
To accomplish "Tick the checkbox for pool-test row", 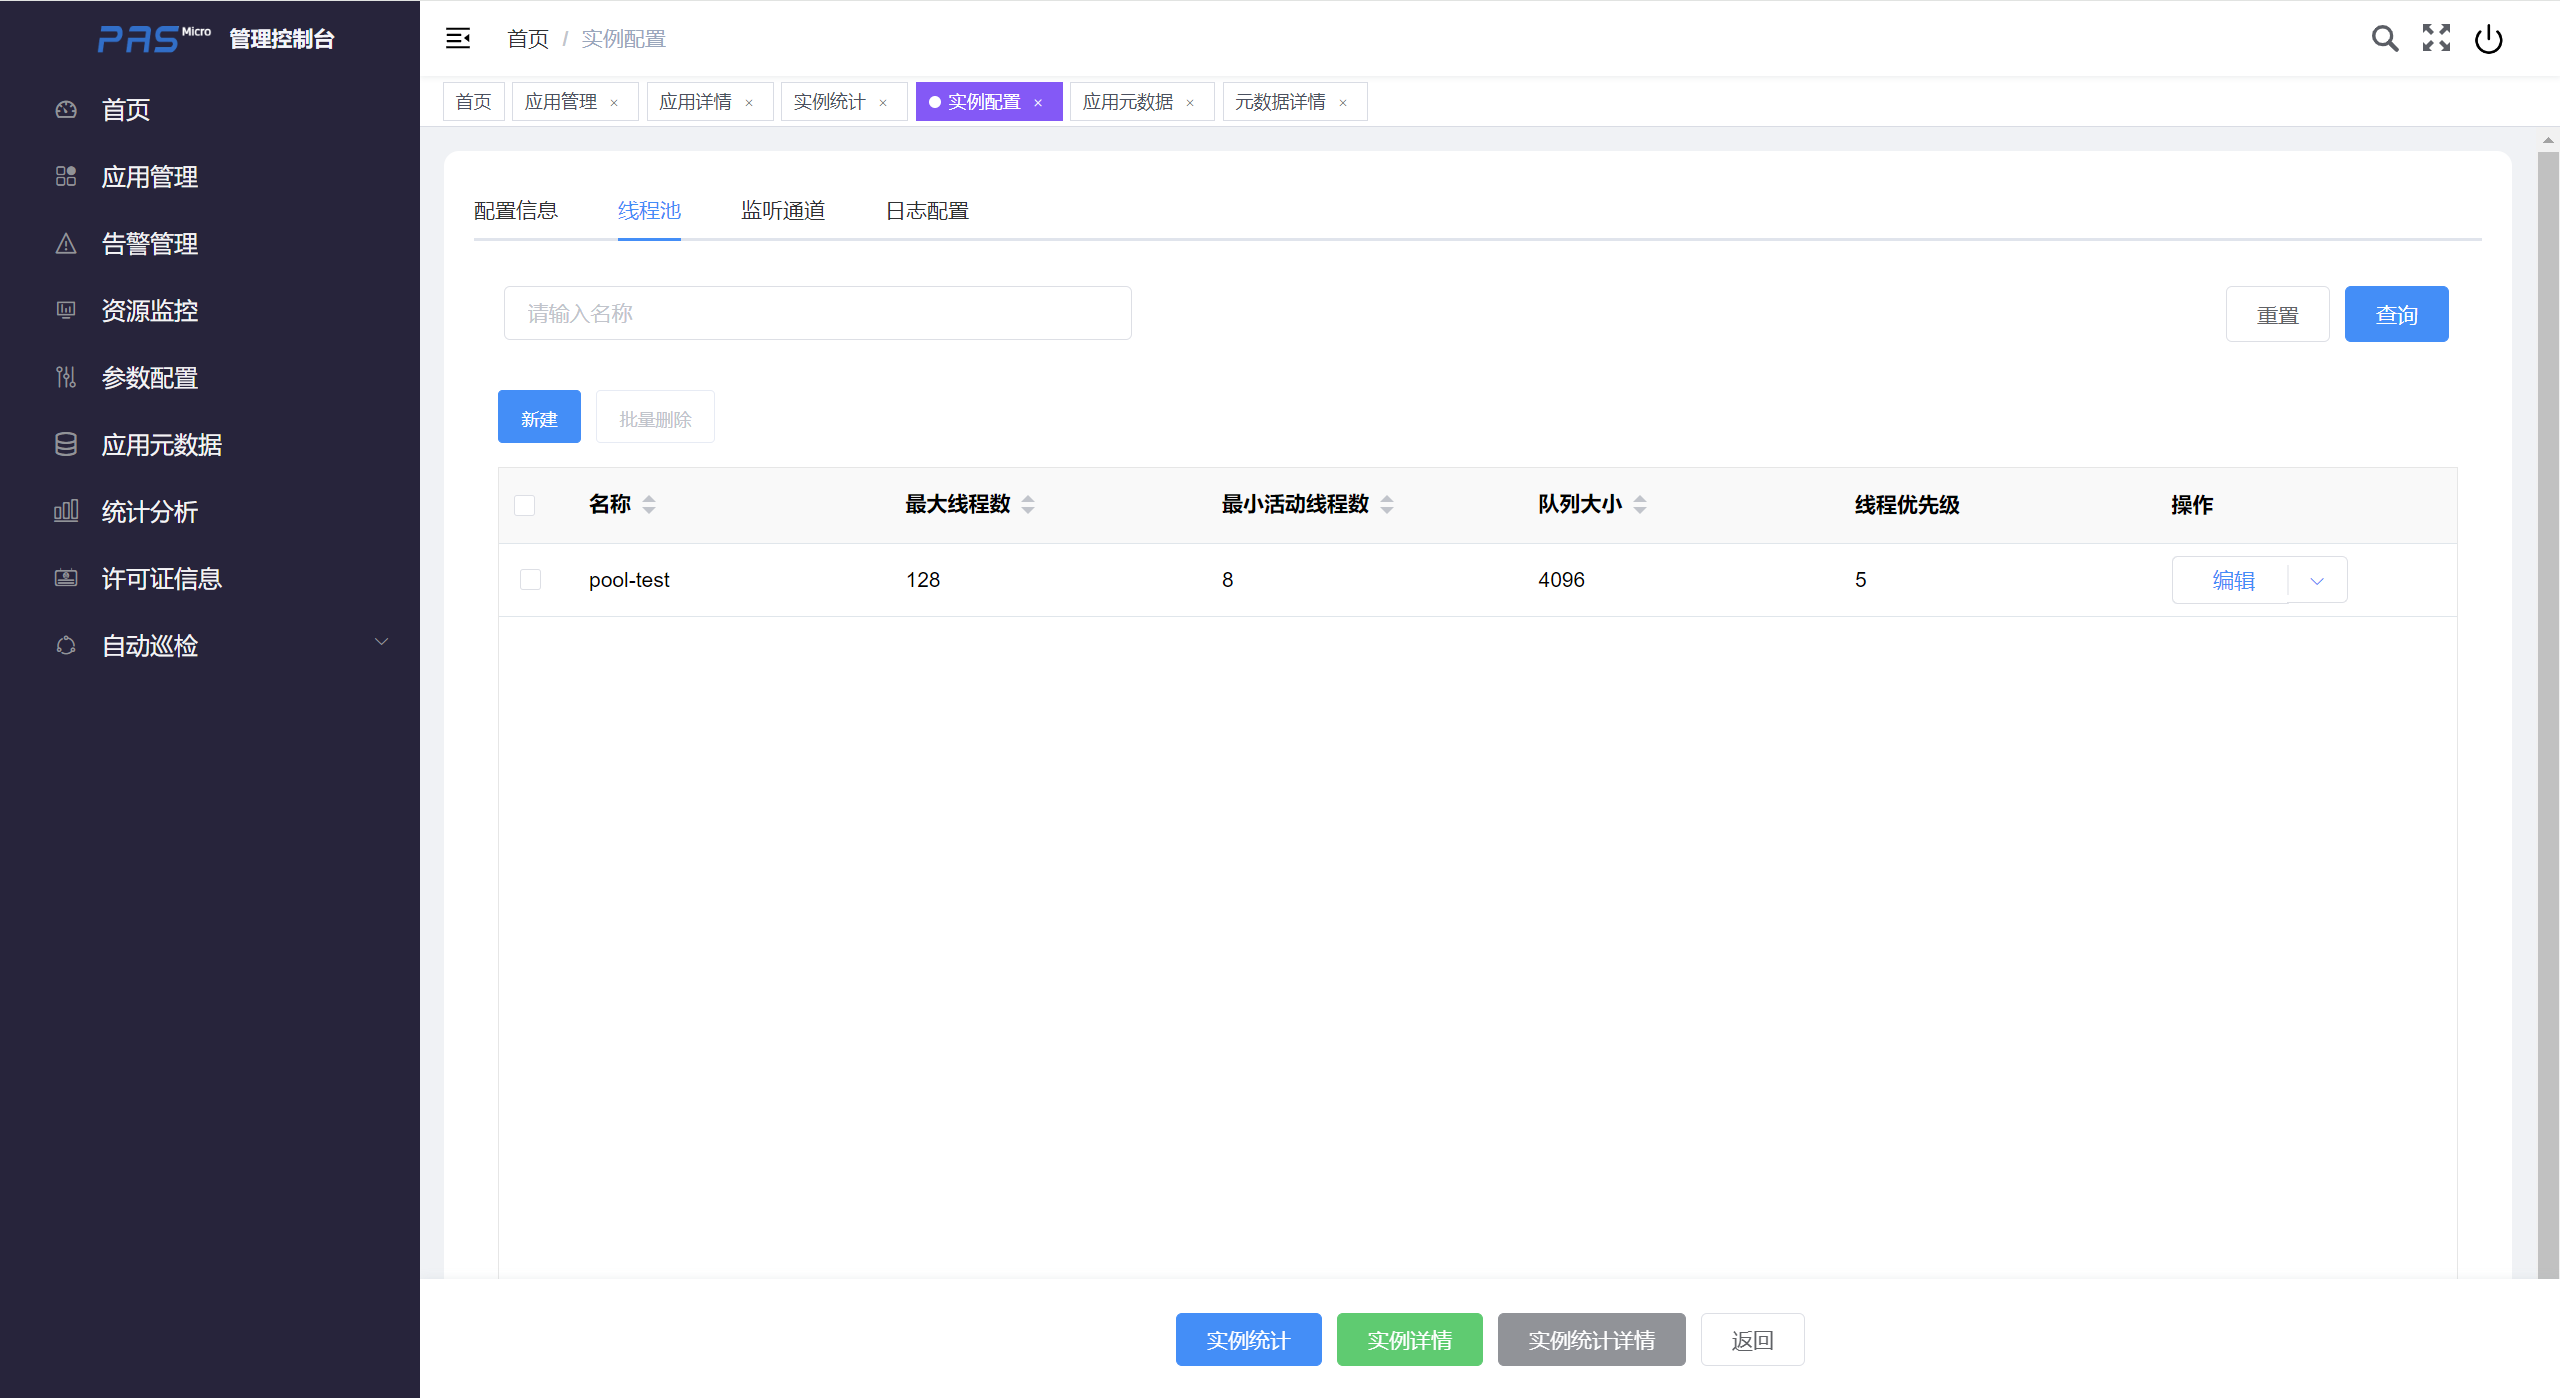I will click(531, 580).
